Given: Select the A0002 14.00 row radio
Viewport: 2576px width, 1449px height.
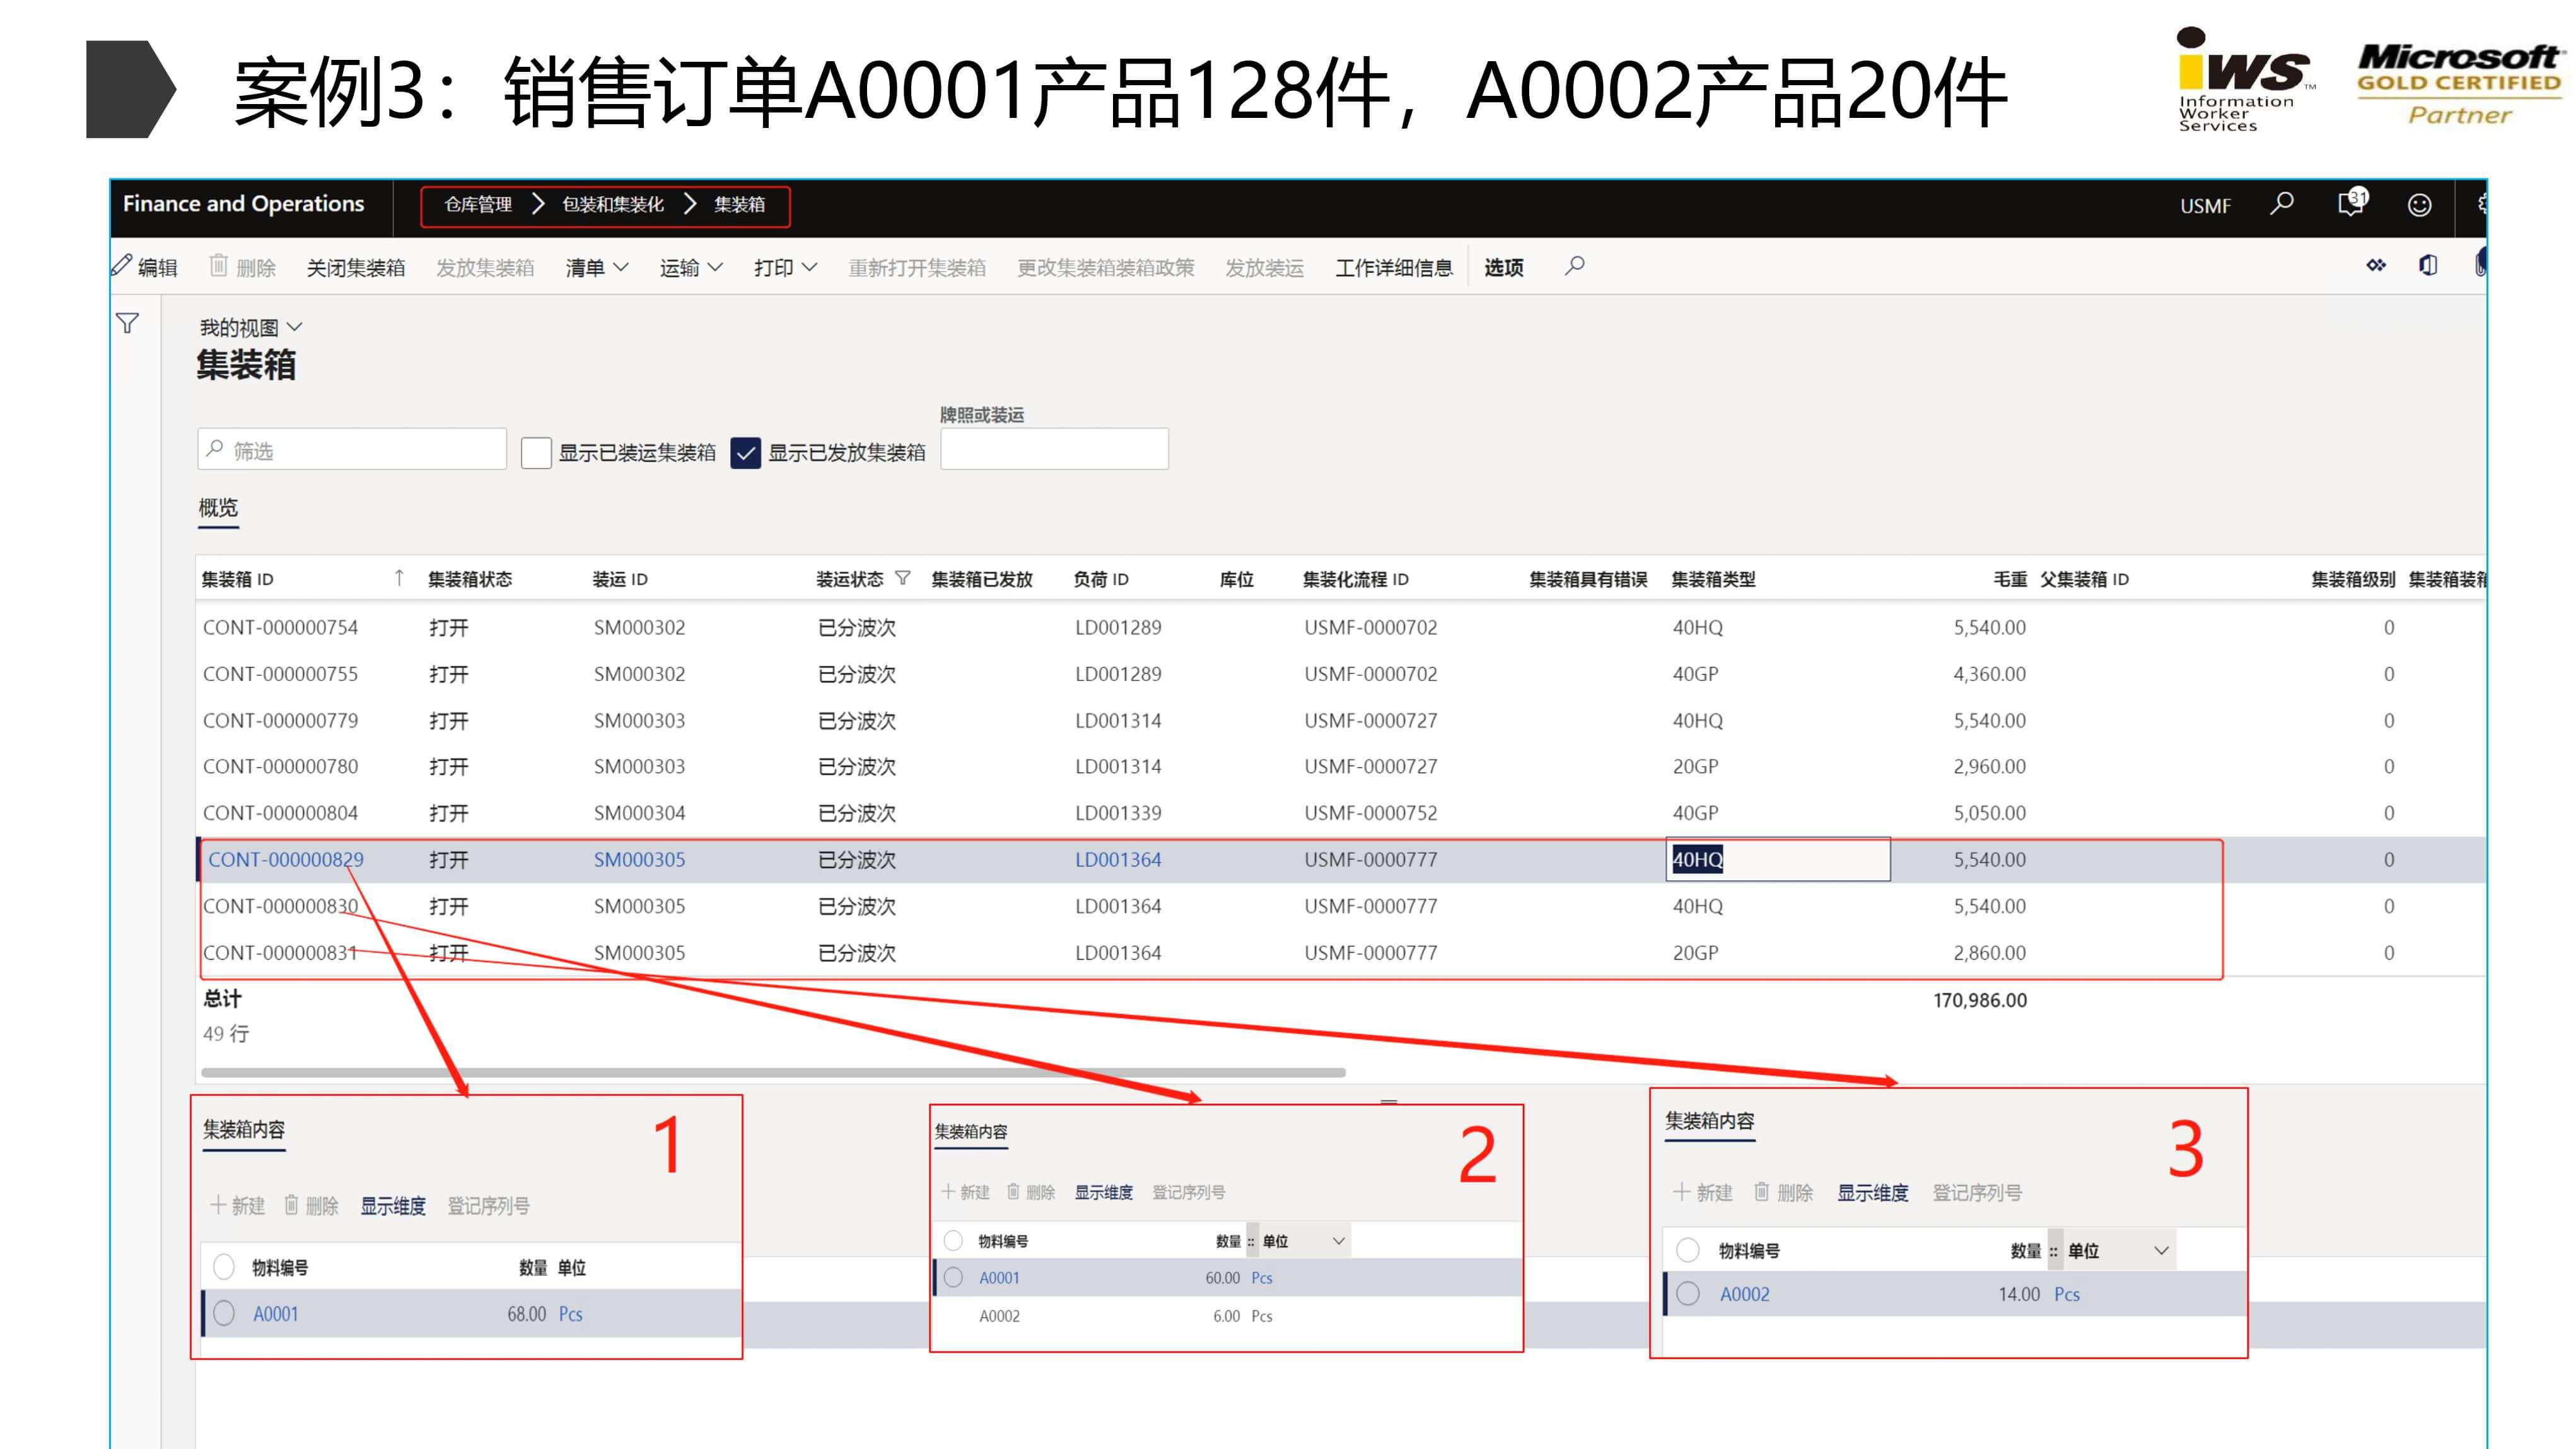Looking at the screenshot, I should tap(1688, 1293).
